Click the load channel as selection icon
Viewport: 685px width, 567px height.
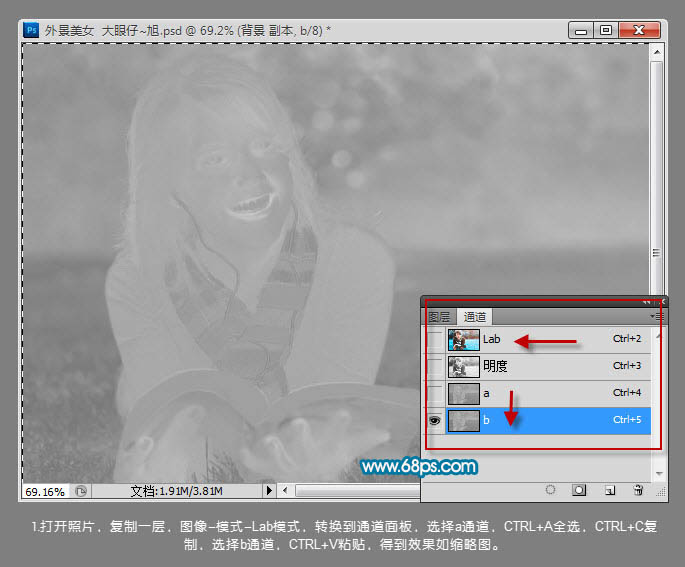550,490
